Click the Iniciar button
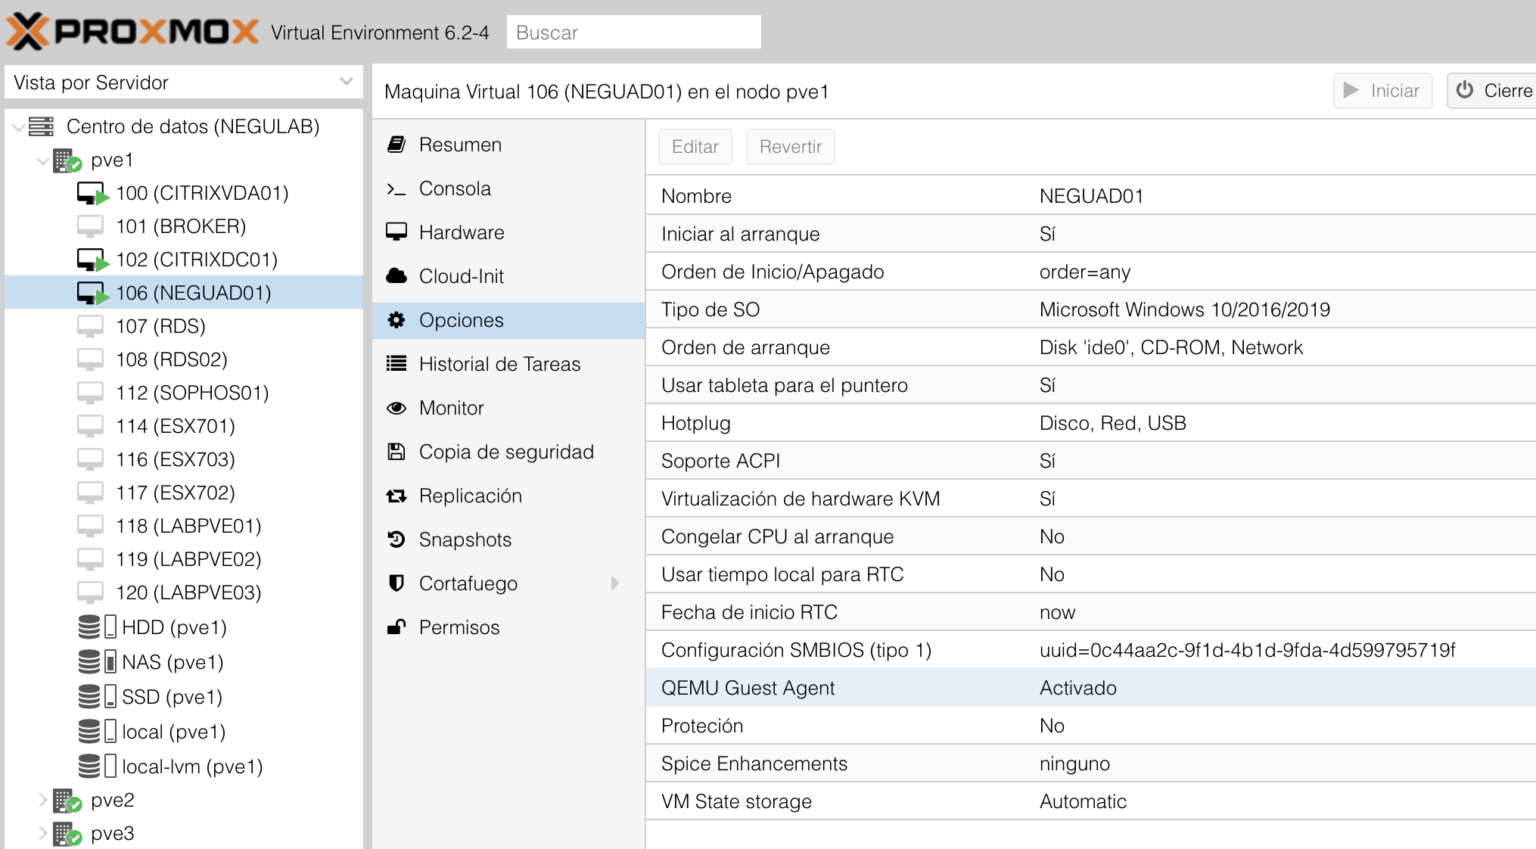The height and width of the screenshot is (849, 1536). [x=1383, y=90]
